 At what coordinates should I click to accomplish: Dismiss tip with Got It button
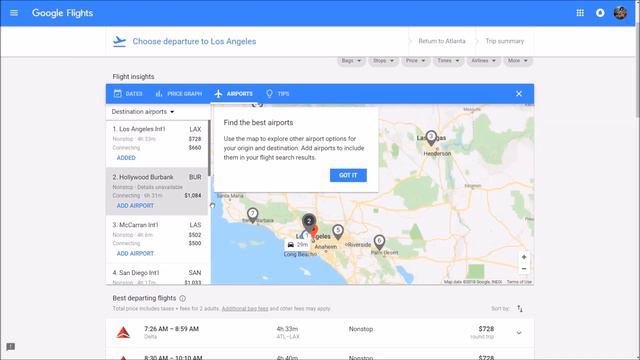pos(348,175)
